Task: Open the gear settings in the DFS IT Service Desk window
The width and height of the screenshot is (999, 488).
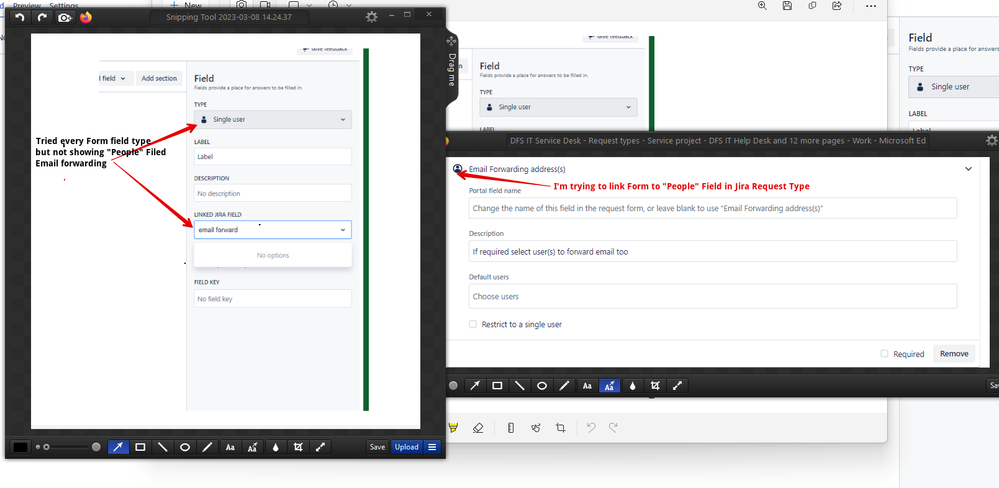Action: click(992, 141)
